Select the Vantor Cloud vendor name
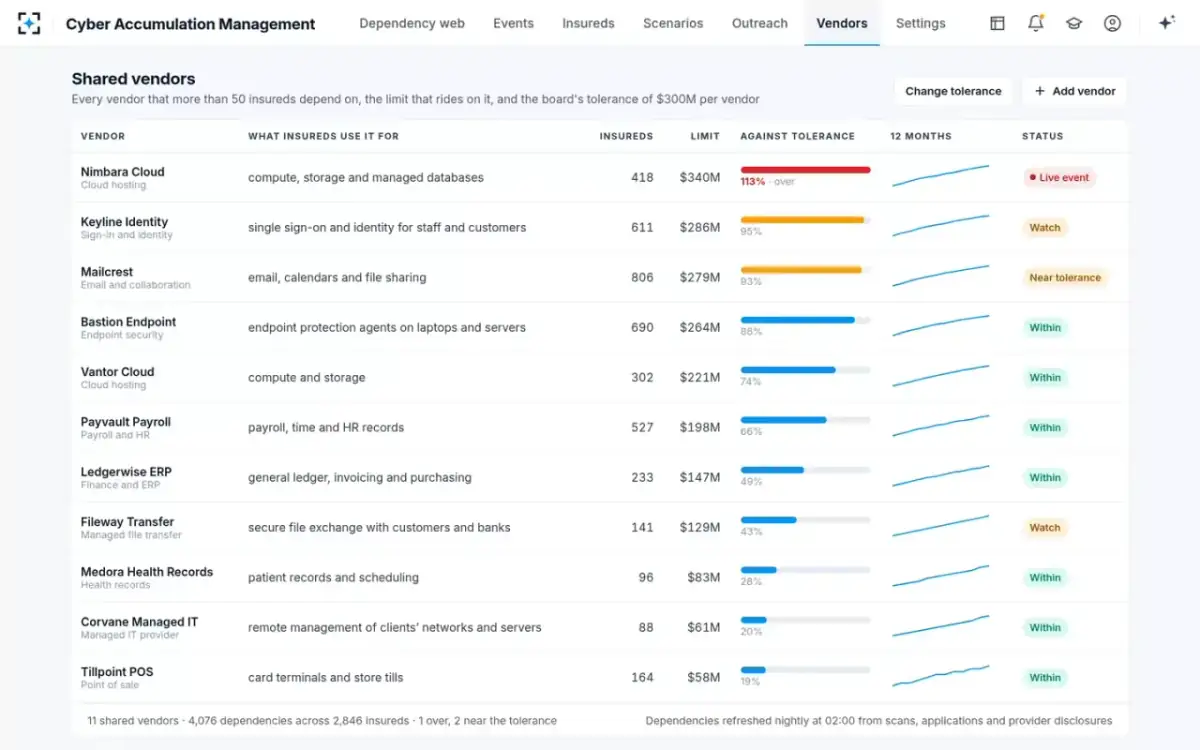The width and height of the screenshot is (1200, 750). pyautogui.click(x=117, y=372)
